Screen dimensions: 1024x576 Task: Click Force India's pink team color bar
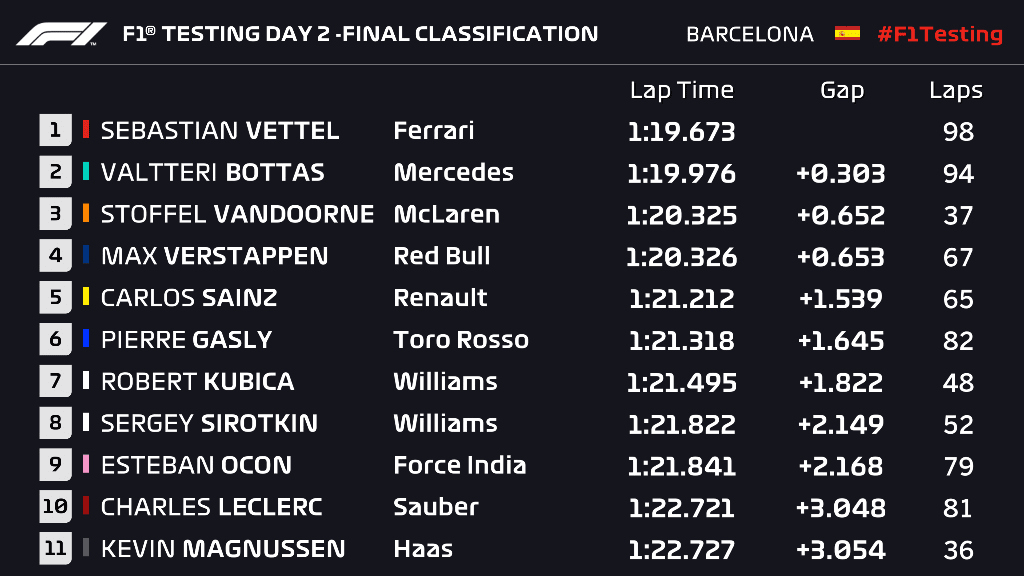[87, 465]
